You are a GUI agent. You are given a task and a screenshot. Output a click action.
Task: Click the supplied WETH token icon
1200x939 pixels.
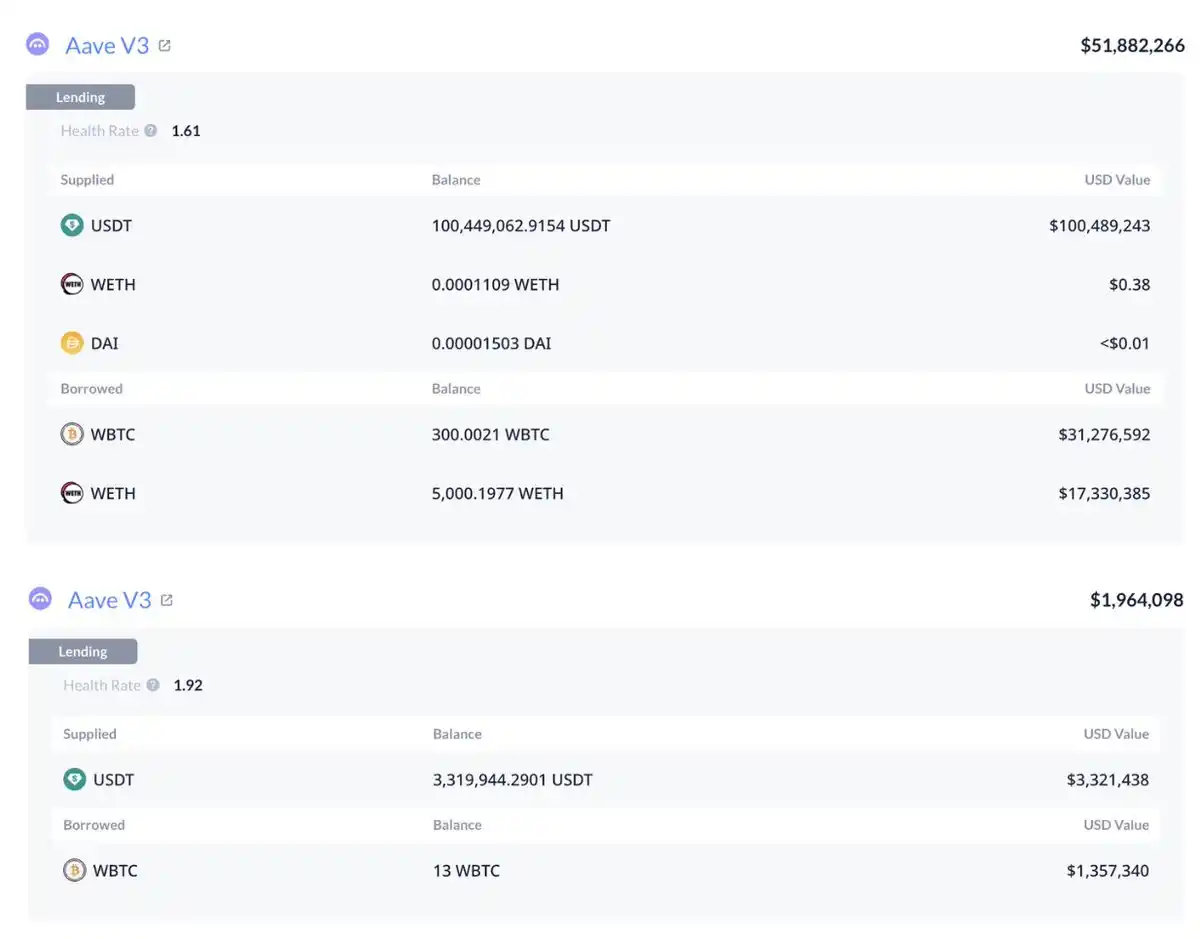72,284
